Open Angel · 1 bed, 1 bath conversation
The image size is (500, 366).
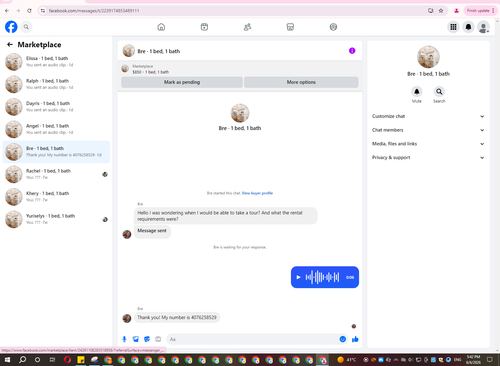(x=56, y=129)
